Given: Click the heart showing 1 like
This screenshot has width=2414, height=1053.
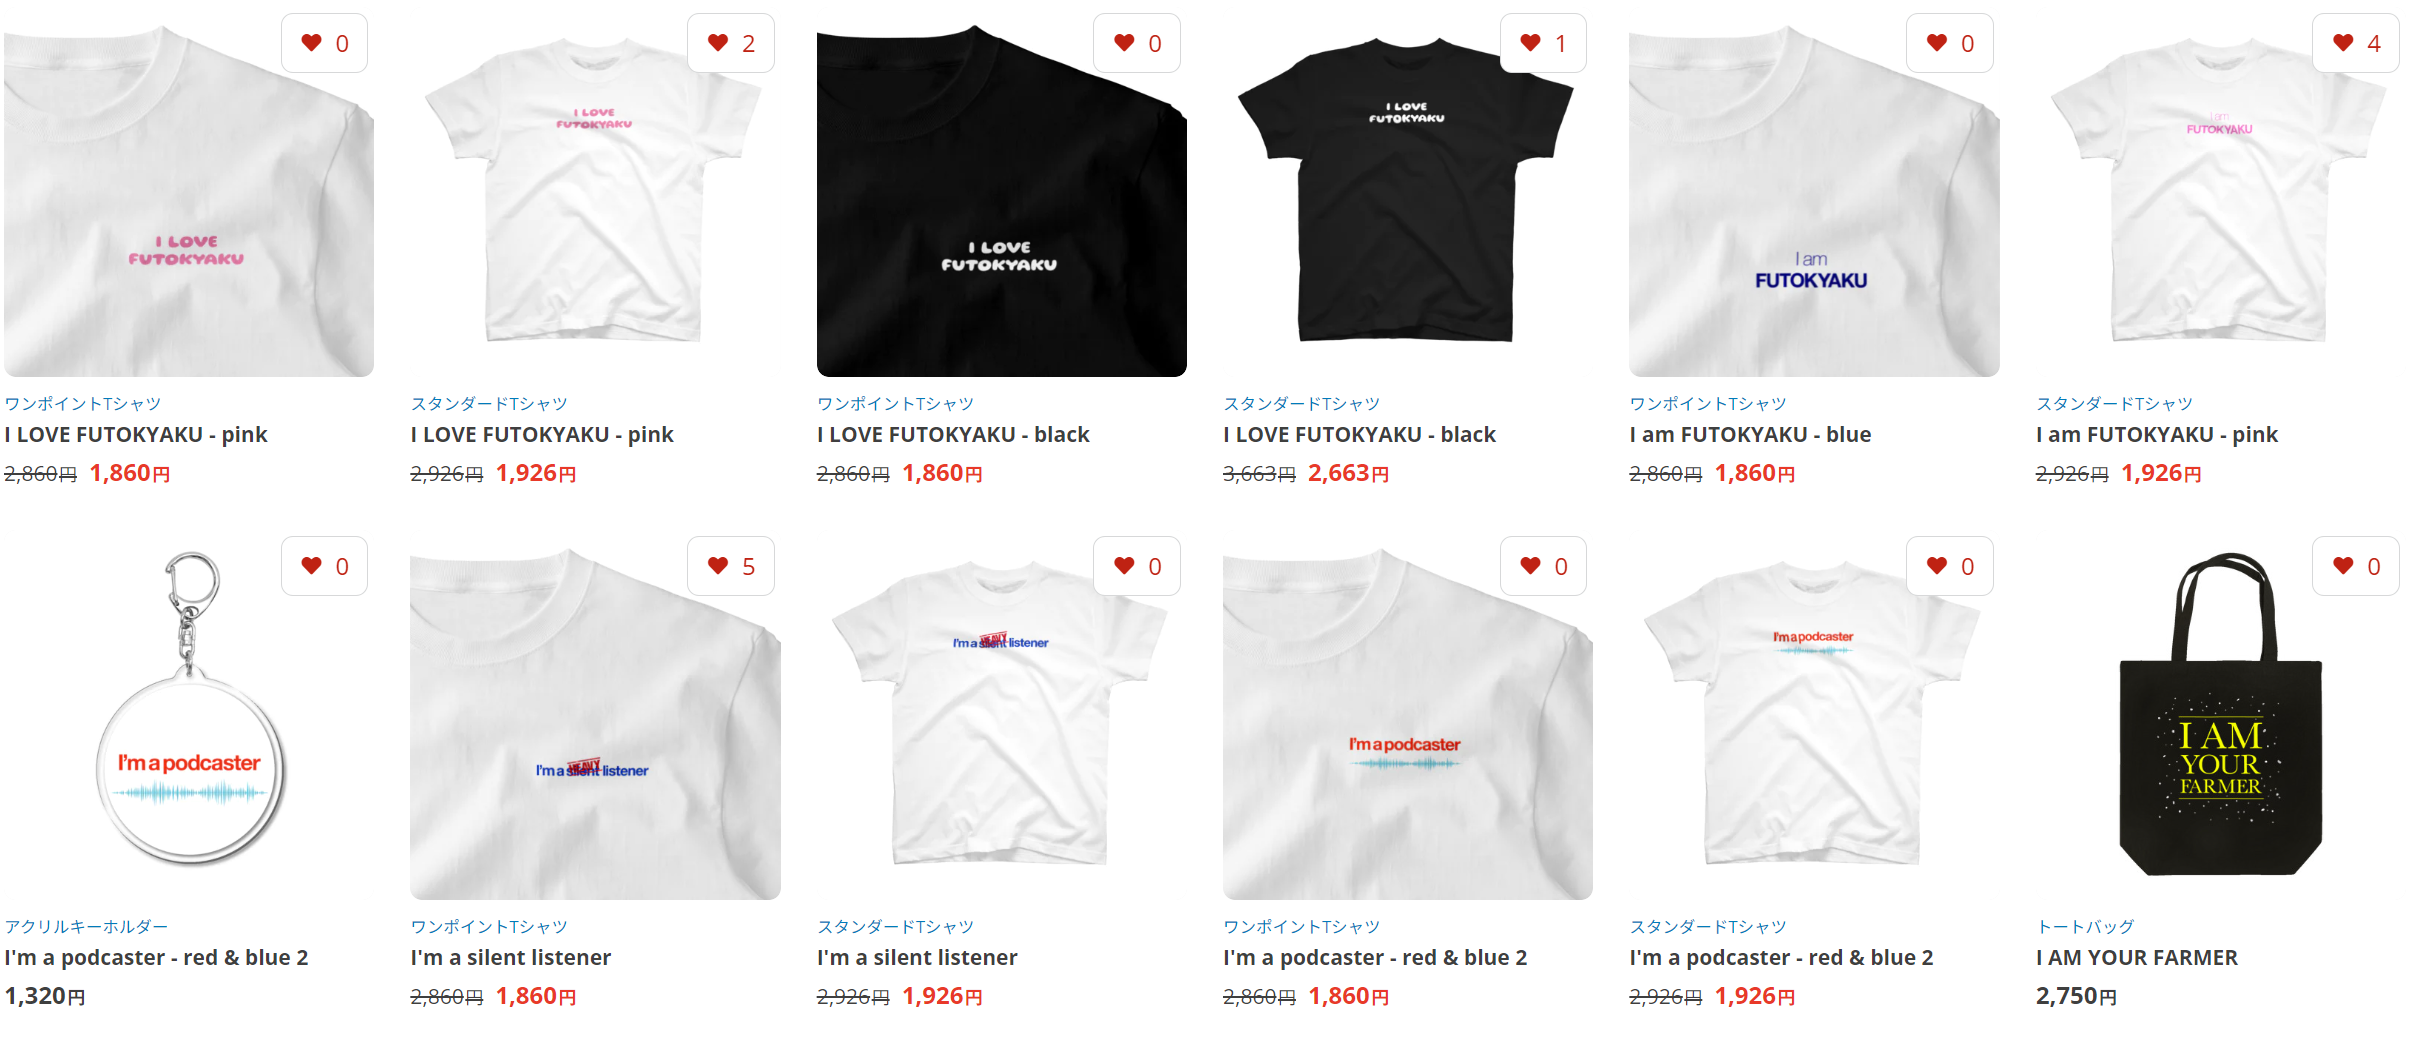Looking at the screenshot, I should tap(1543, 43).
